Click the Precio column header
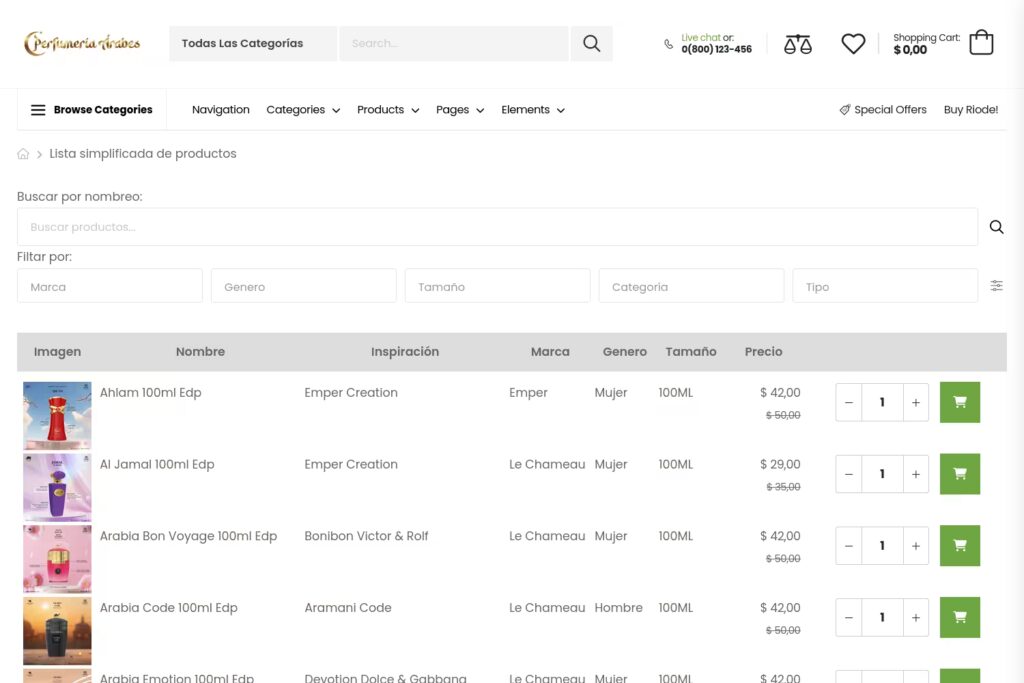1024x683 pixels. (763, 352)
